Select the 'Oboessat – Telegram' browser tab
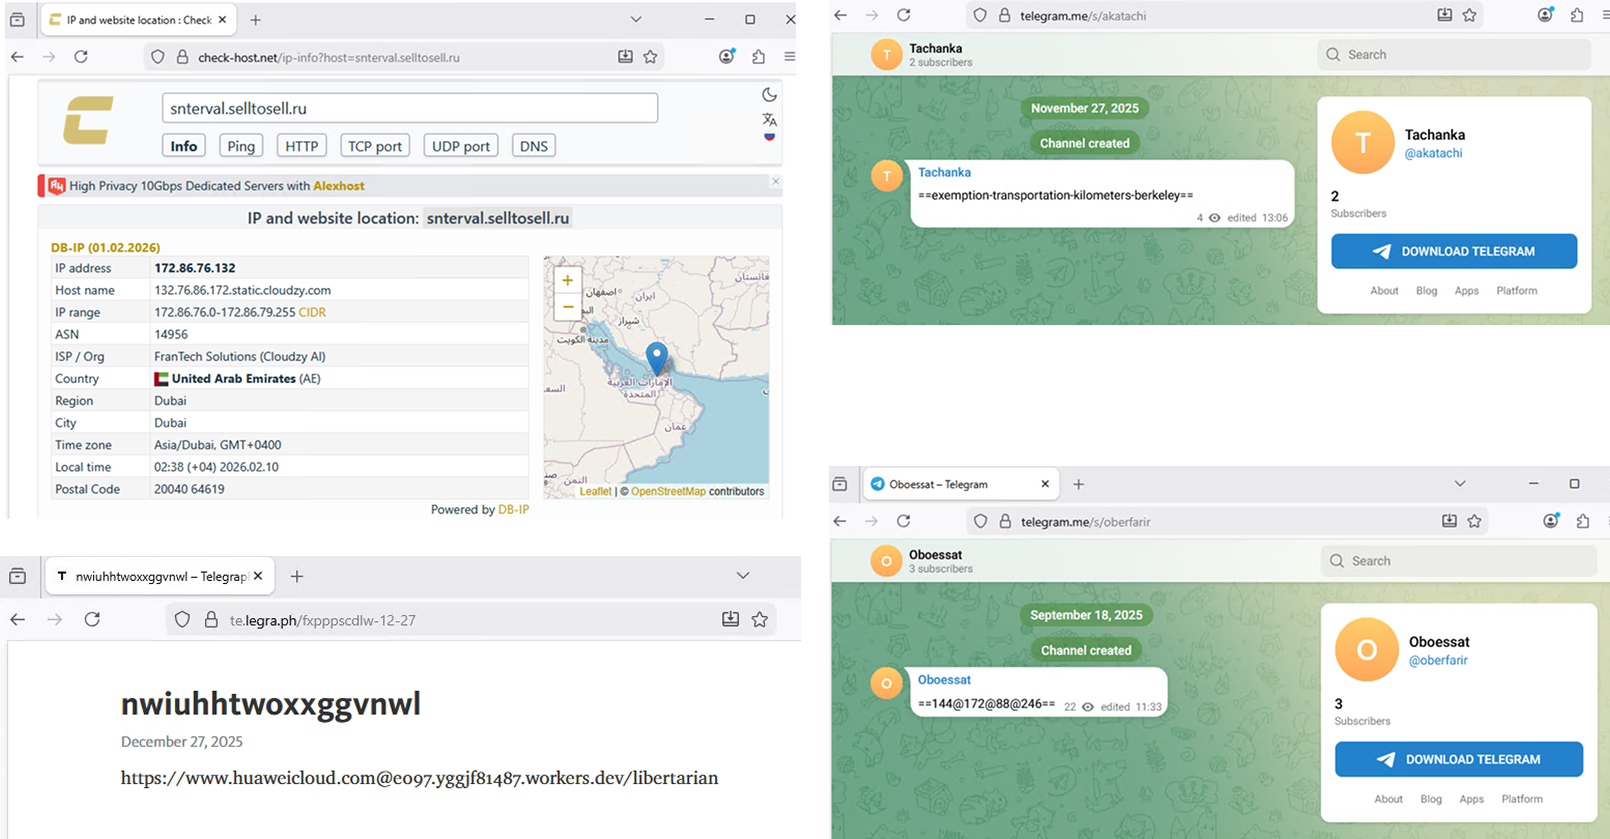The width and height of the screenshot is (1610, 839). point(960,484)
